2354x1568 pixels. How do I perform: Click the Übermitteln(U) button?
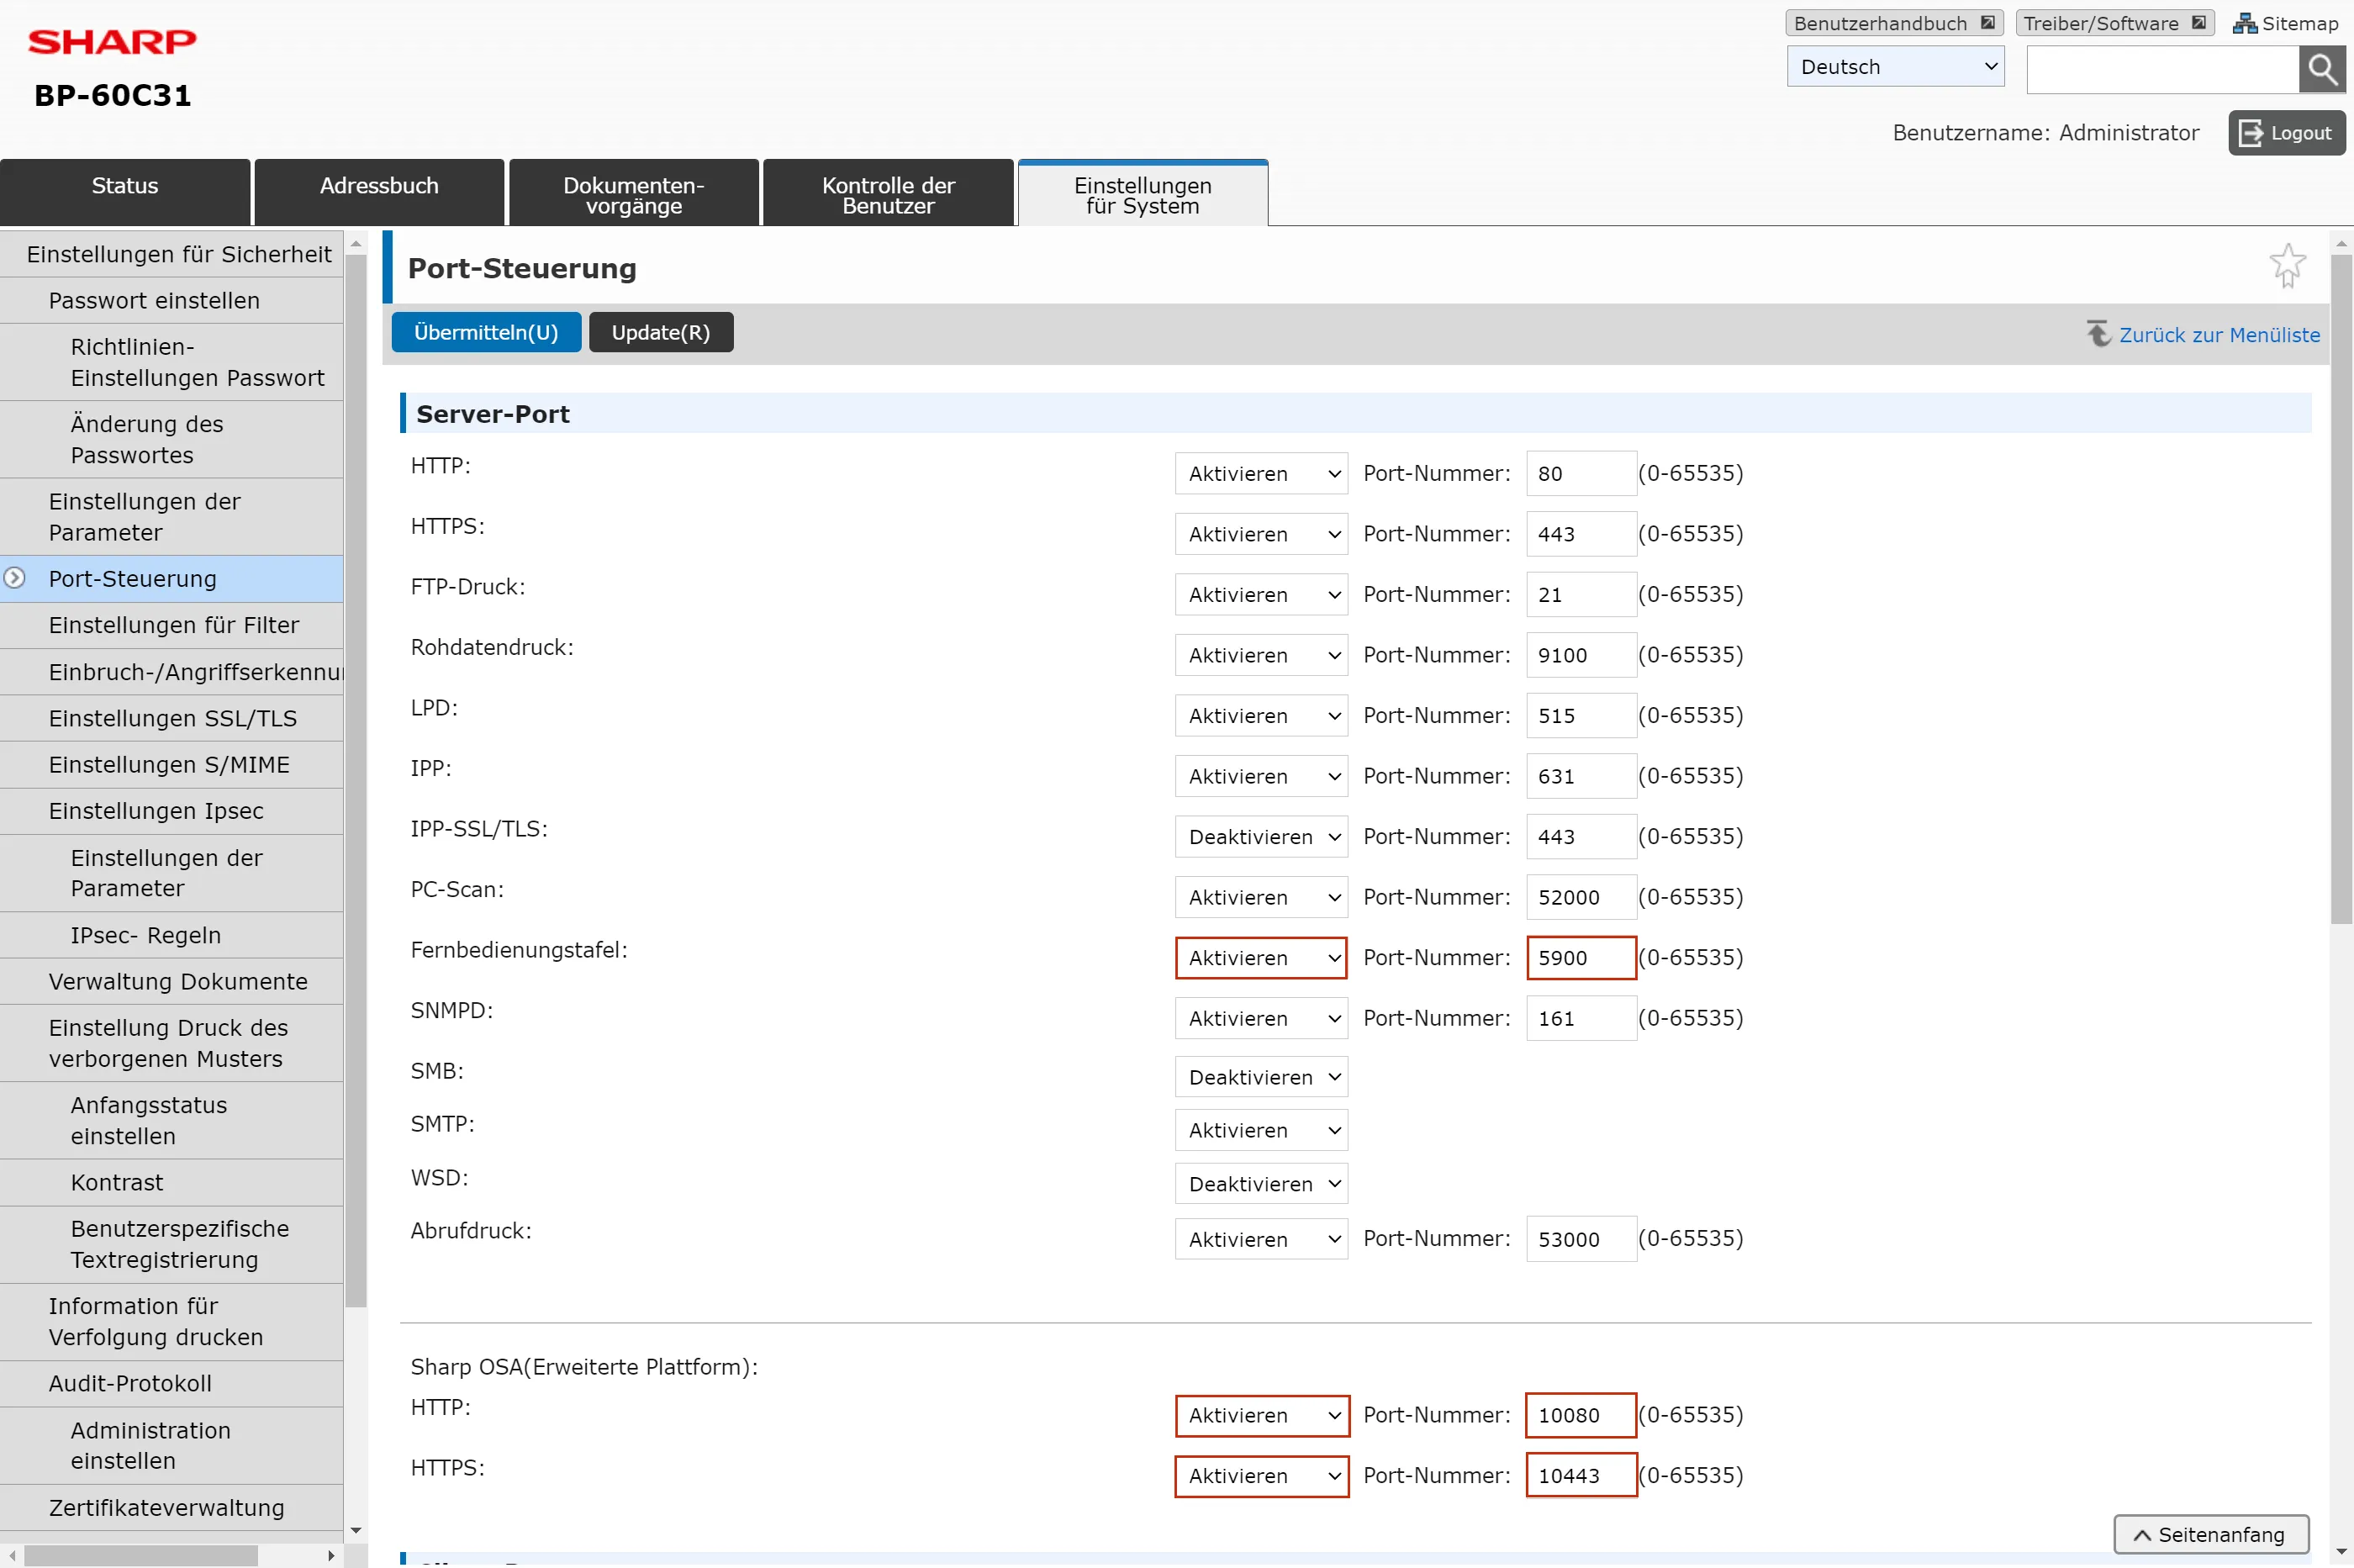coord(486,332)
